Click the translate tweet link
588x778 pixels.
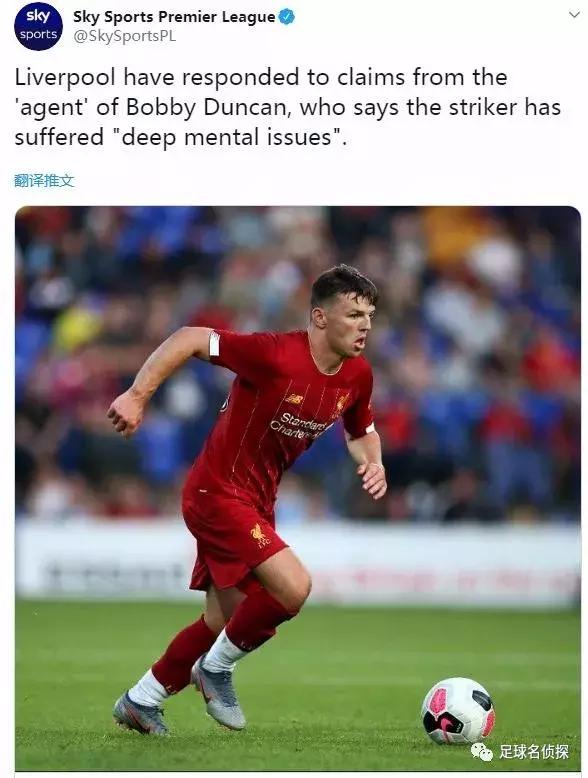44,181
